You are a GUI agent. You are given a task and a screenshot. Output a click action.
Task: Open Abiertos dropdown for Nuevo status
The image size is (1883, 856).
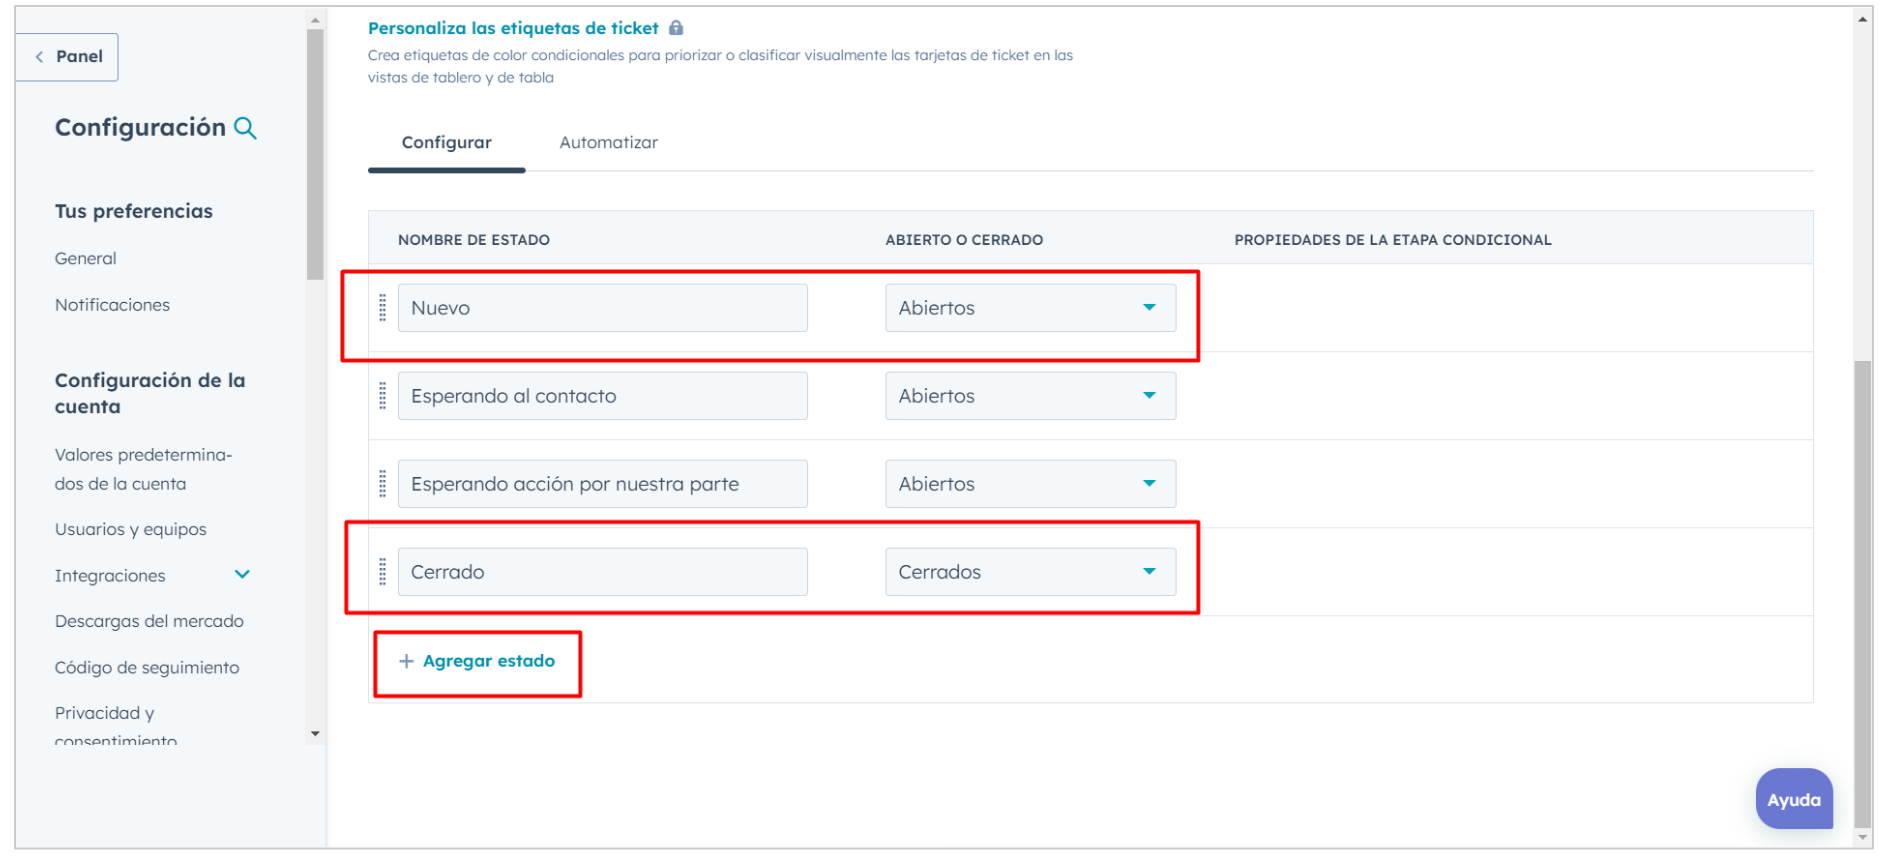1029,308
